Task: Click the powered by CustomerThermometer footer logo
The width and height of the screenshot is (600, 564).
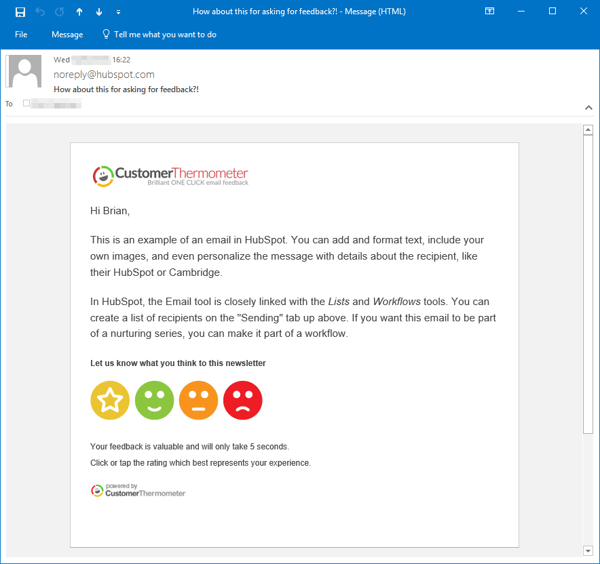Action: [x=138, y=490]
